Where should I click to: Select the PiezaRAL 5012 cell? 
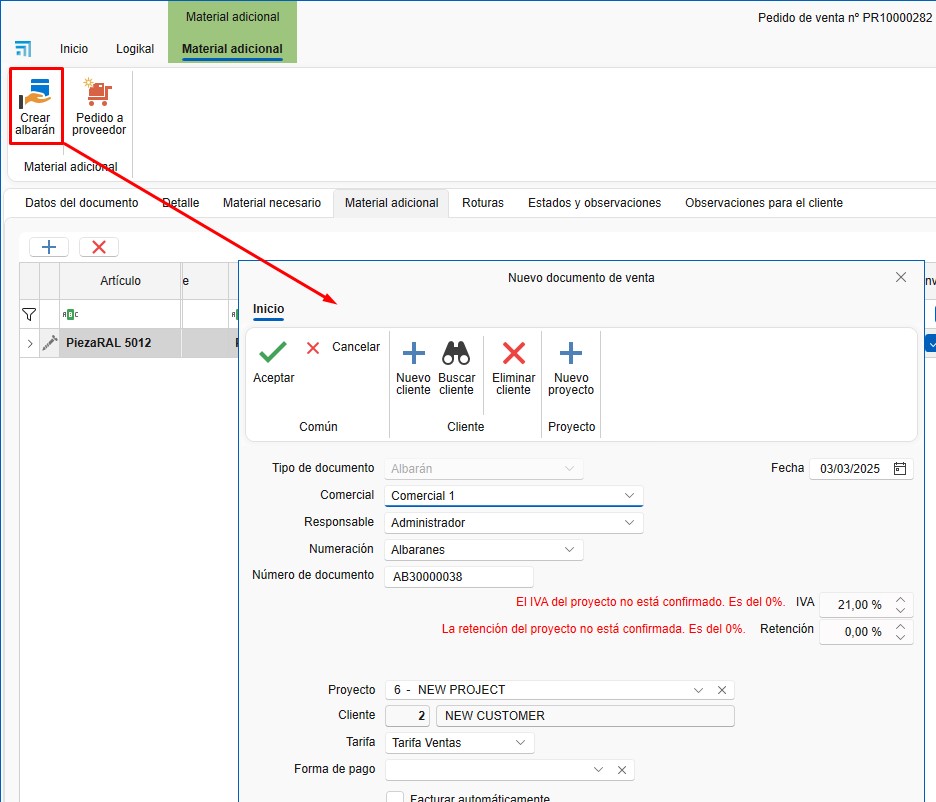pos(119,343)
